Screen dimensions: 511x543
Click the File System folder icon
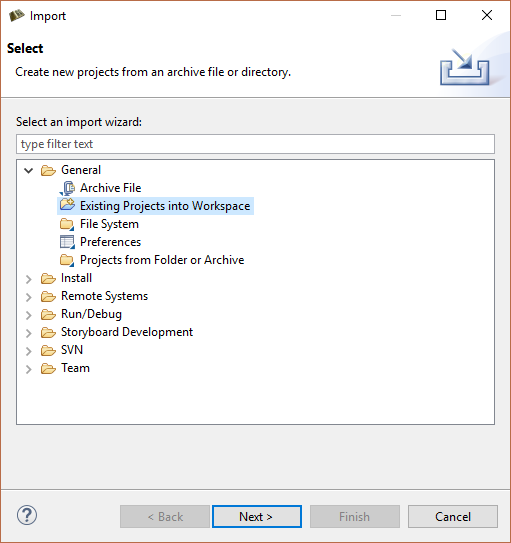67,224
